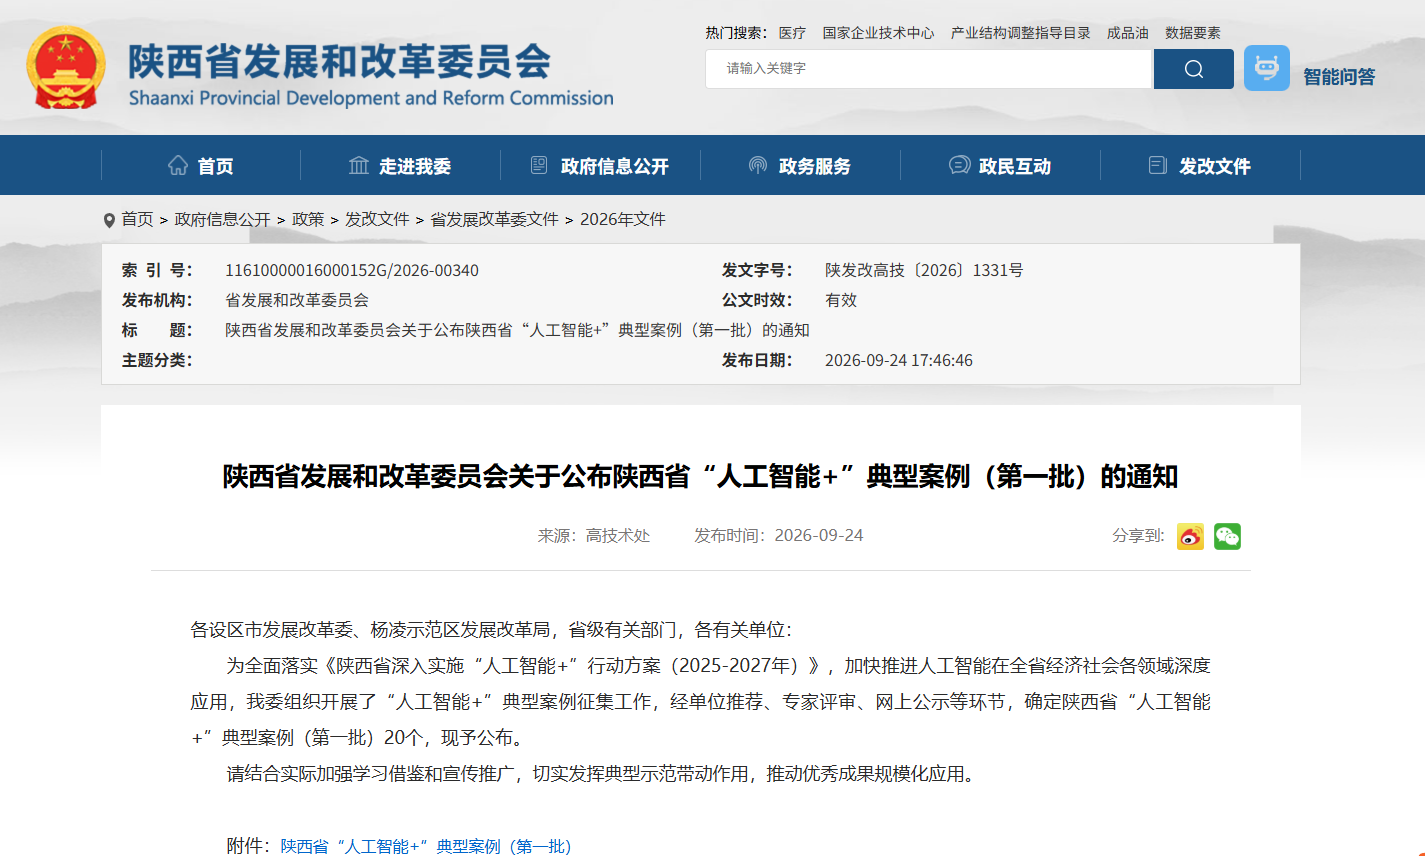This screenshot has width=1425, height=856.
Task: Click the national emblem logo
Action: 65,67
